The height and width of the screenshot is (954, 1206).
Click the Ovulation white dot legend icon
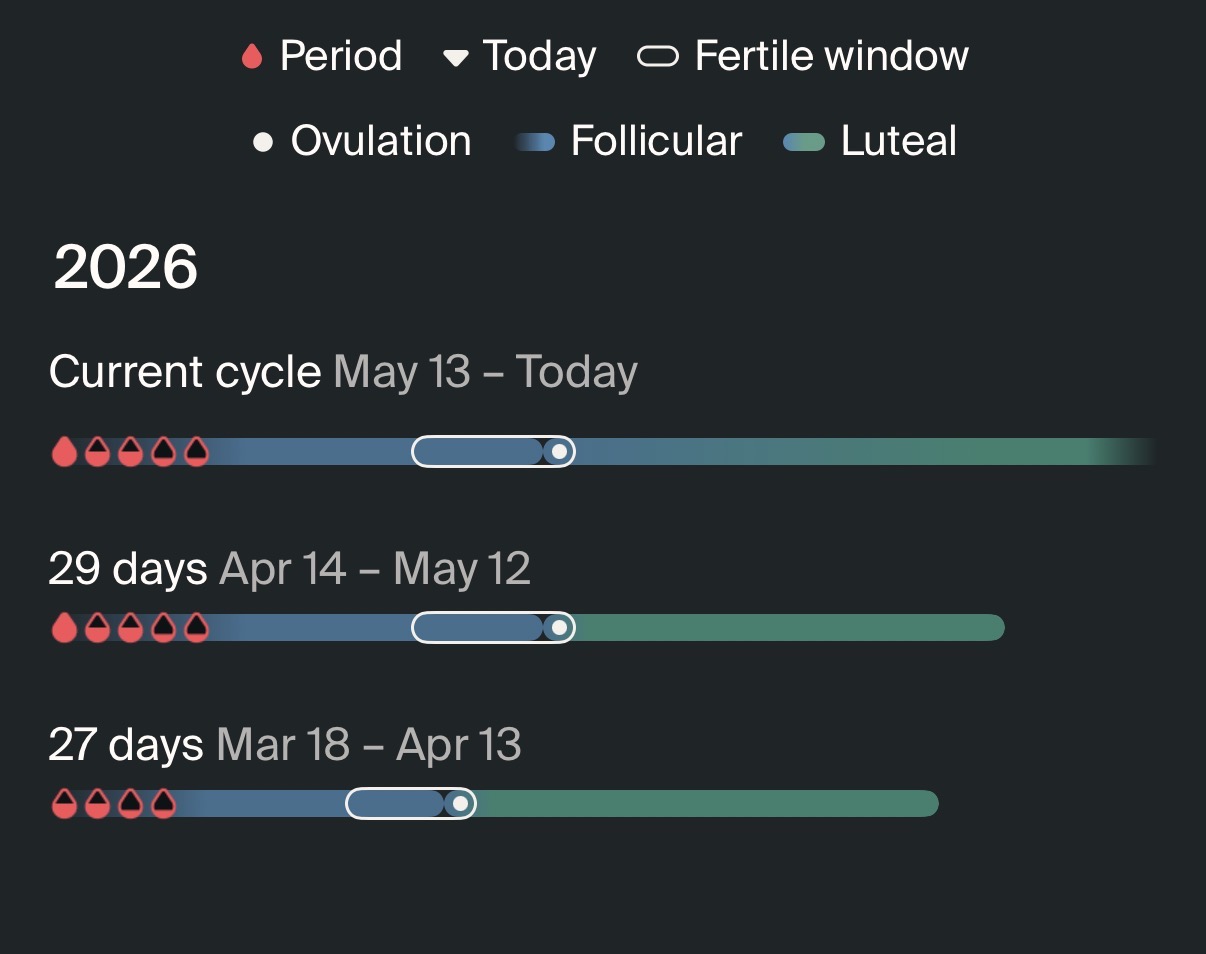(263, 142)
